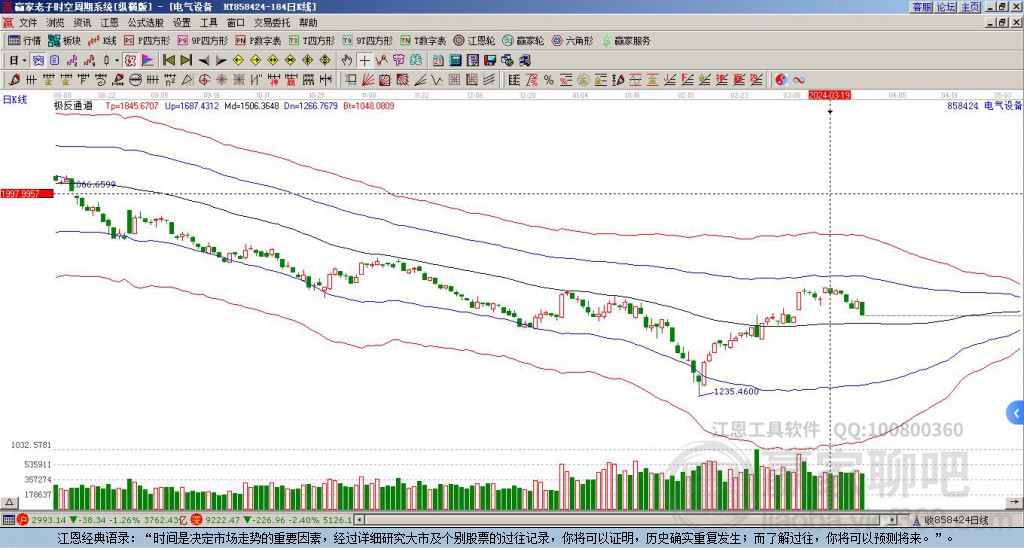
Task: Open the 公式选股 menu
Action: (146, 23)
